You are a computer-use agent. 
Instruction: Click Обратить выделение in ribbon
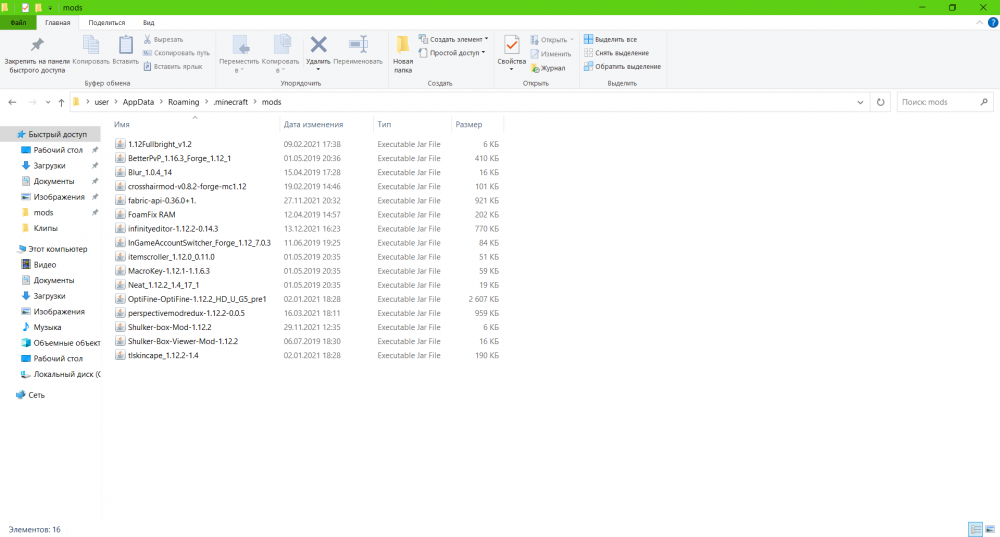click(x=622, y=66)
